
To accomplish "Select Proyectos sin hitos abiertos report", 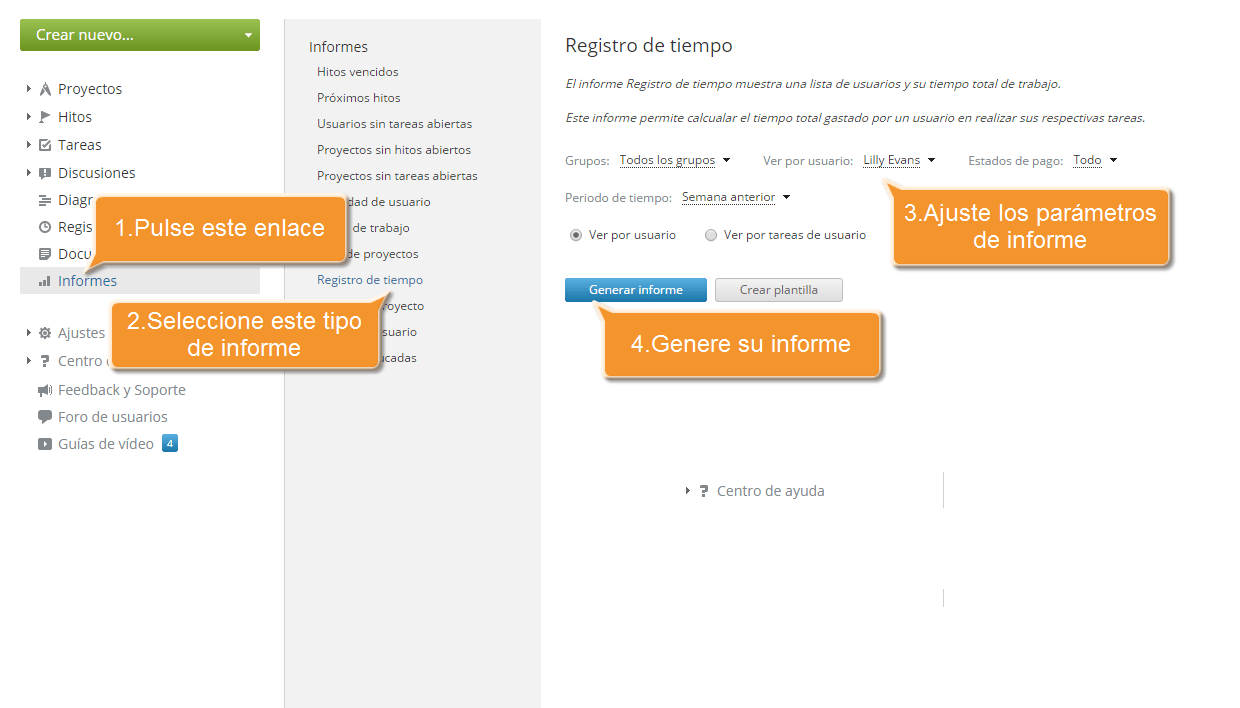I will pyautogui.click(x=394, y=150).
